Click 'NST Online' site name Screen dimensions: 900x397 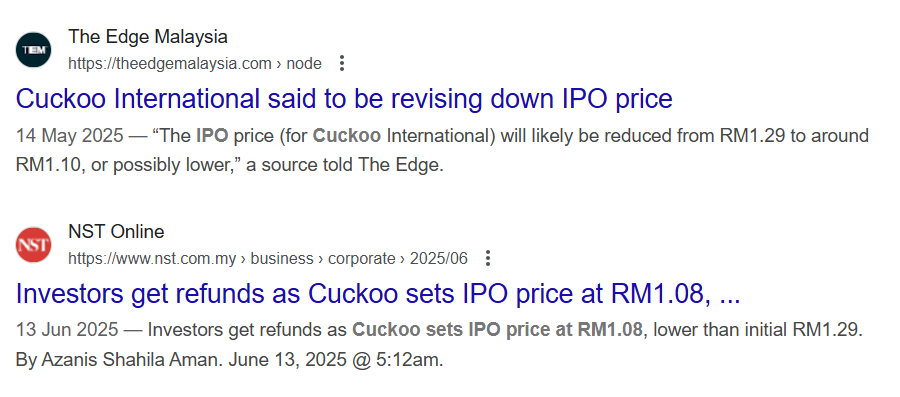click(x=116, y=232)
